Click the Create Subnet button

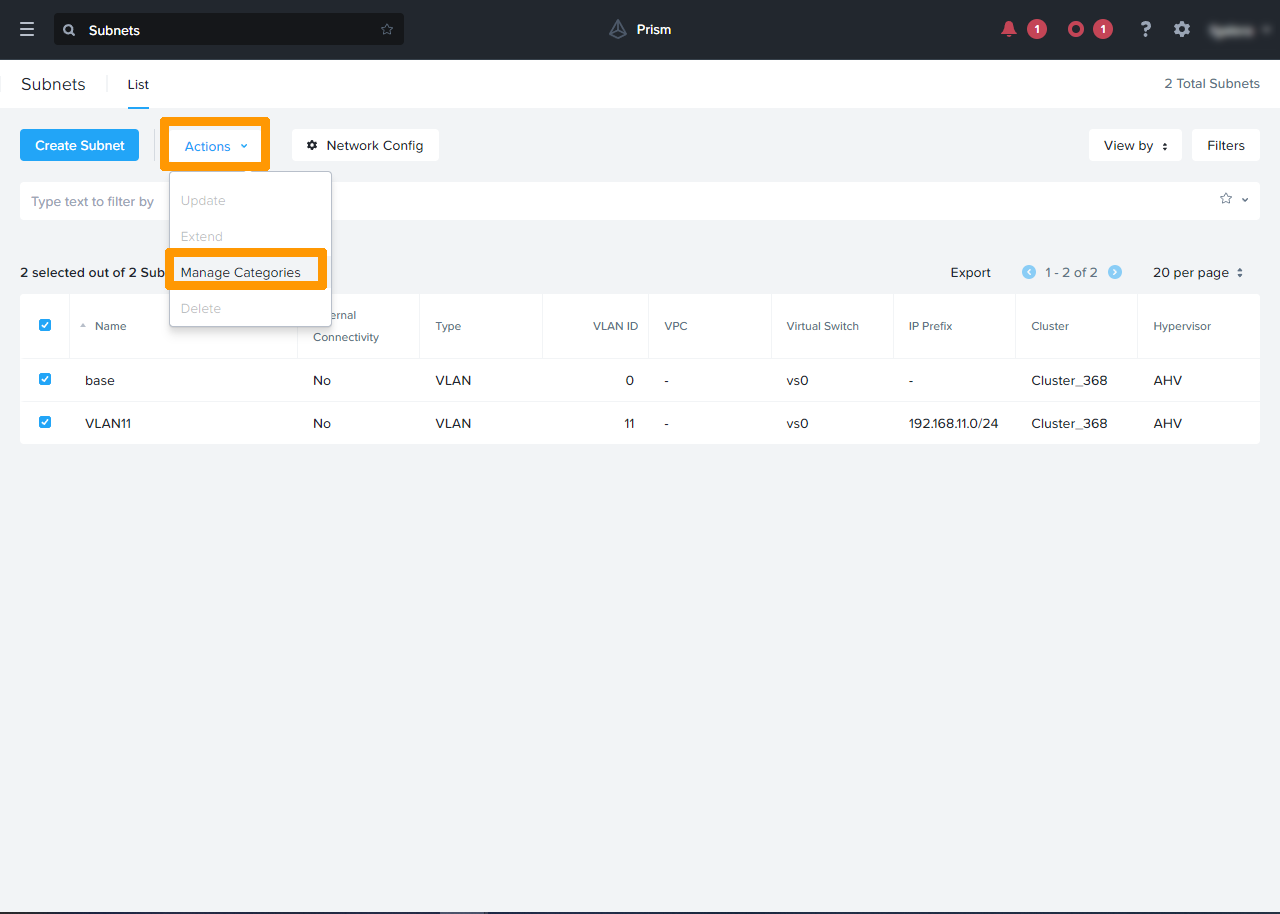click(x=79, y=145)
